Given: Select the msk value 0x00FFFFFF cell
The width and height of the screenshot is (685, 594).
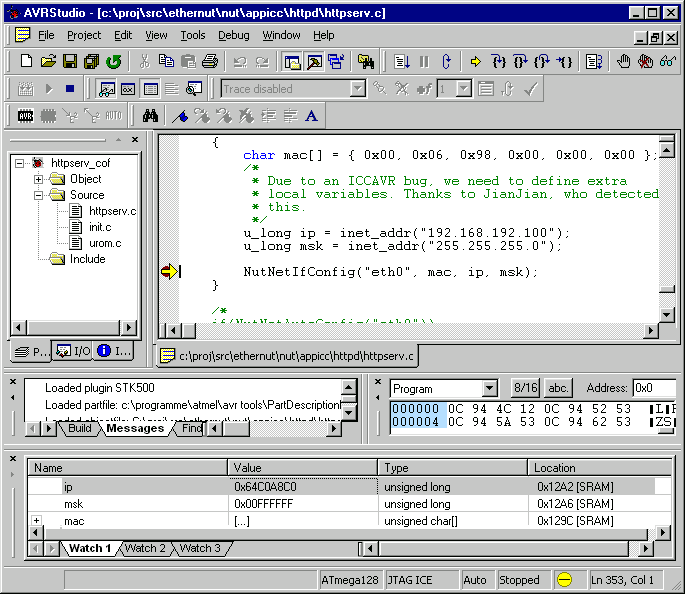Looking at the screenshot, I should (x=303, y=504).
